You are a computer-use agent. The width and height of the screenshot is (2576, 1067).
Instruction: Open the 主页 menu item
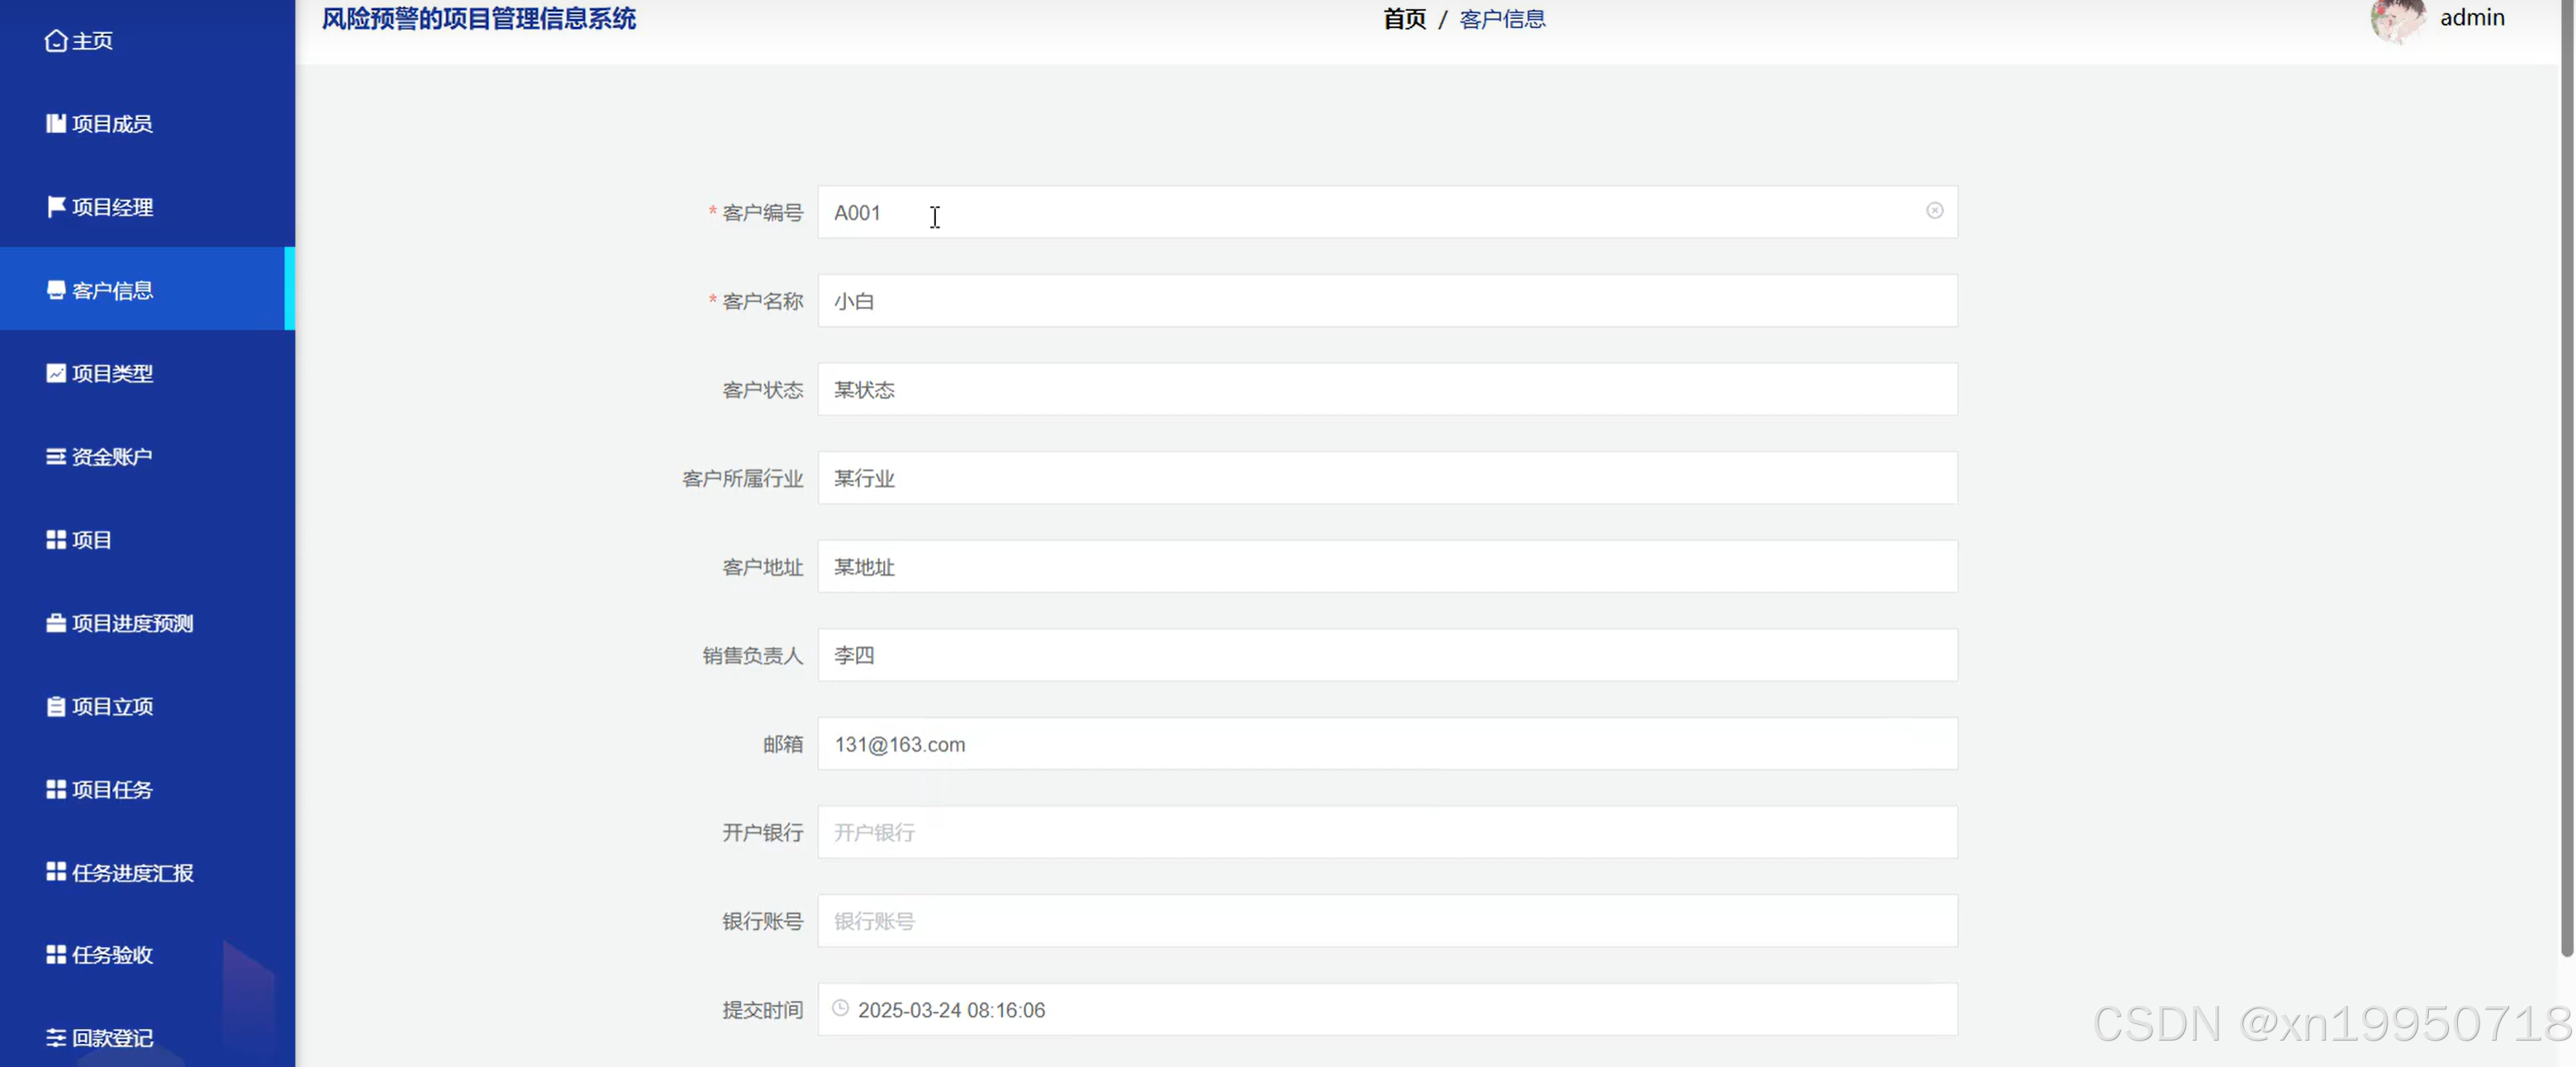[x=147, y=41]
